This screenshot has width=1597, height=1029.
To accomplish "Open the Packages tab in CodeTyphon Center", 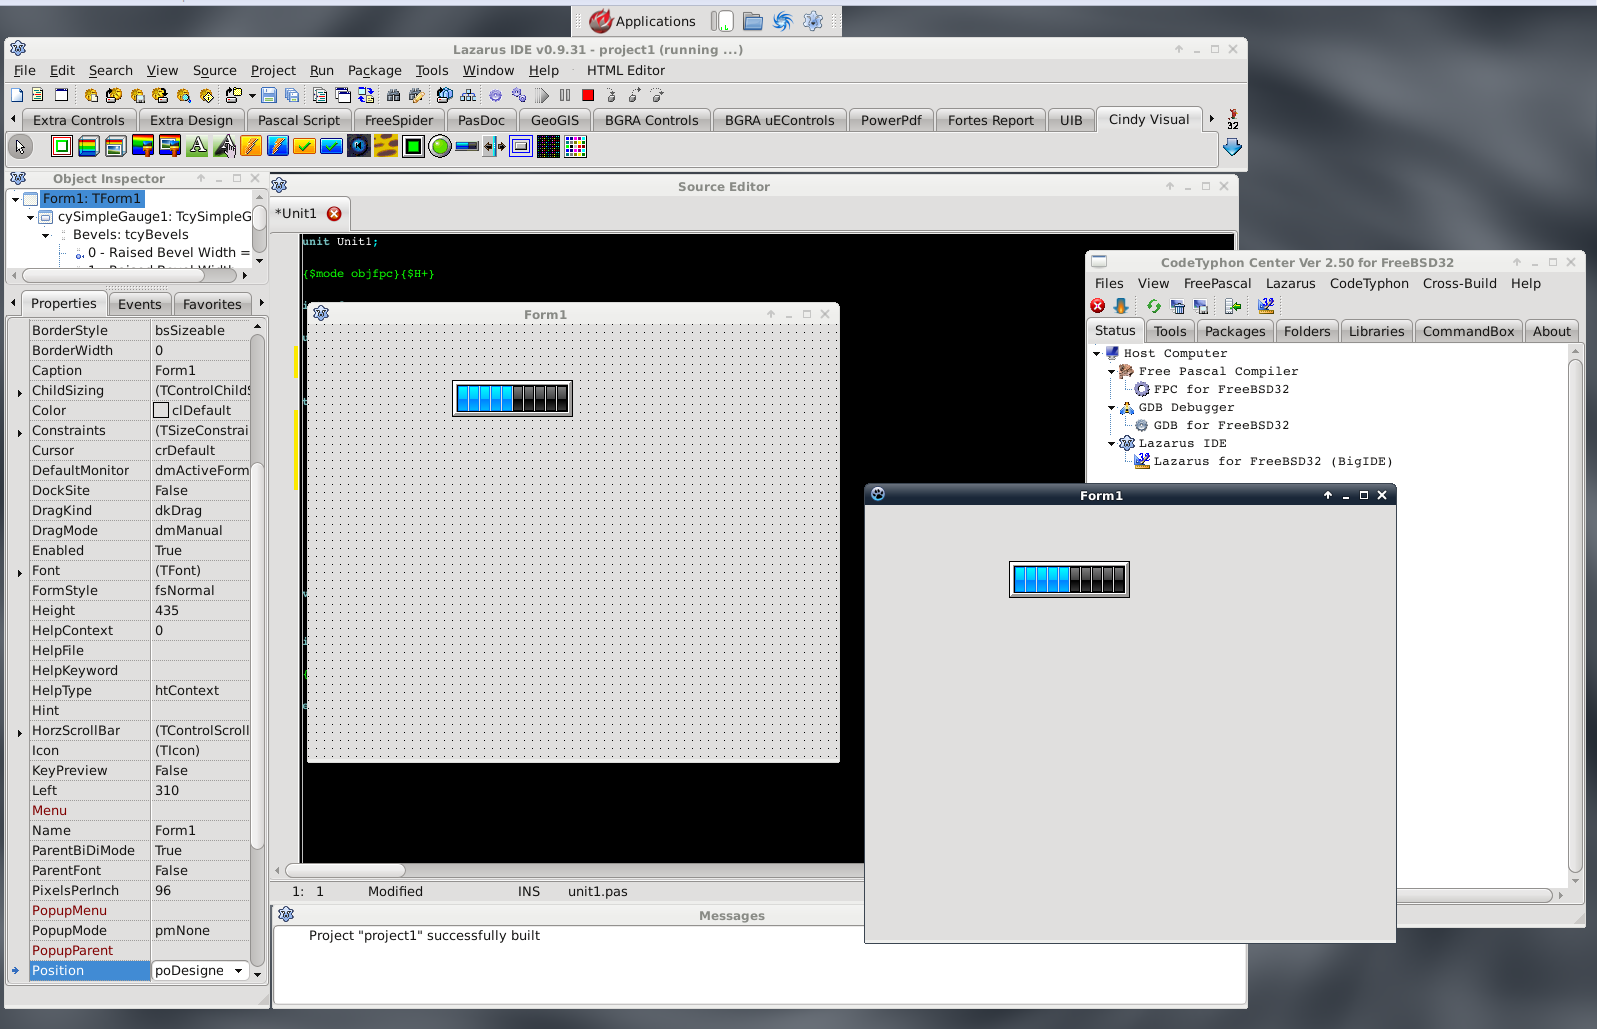I will tap(1235, 331).
